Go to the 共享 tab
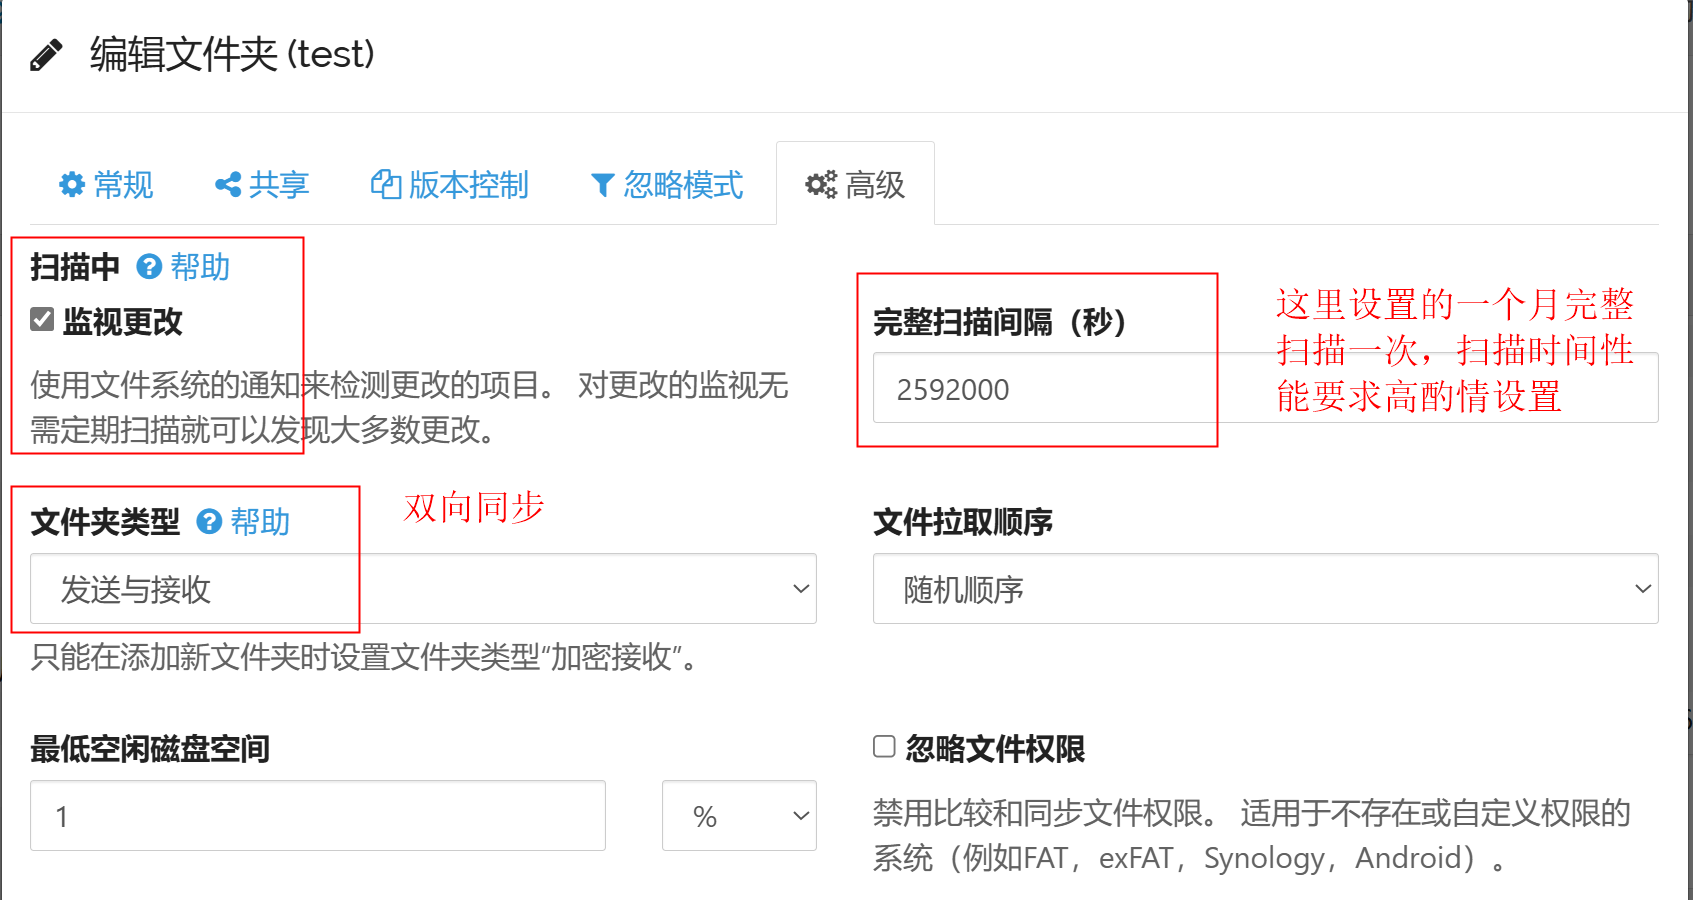Viewport: 1693px width, 900px height. (278, 185)
